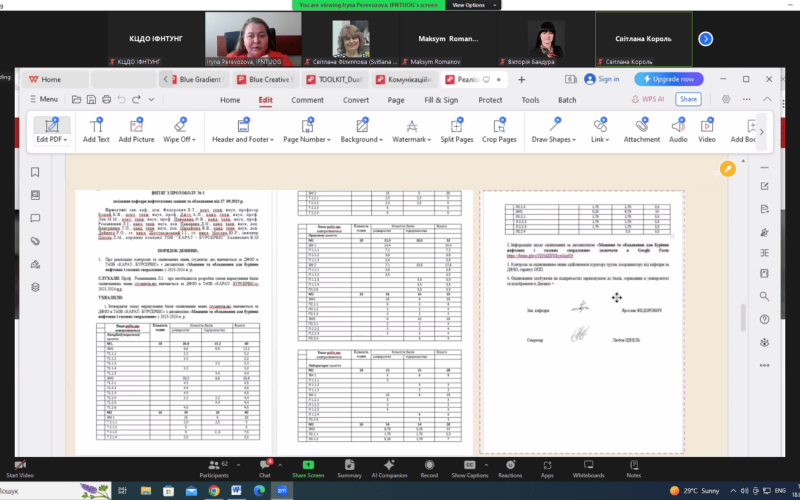800x500 pixels.
Task: Click the Attachment tool
Action: click(642, 131)
